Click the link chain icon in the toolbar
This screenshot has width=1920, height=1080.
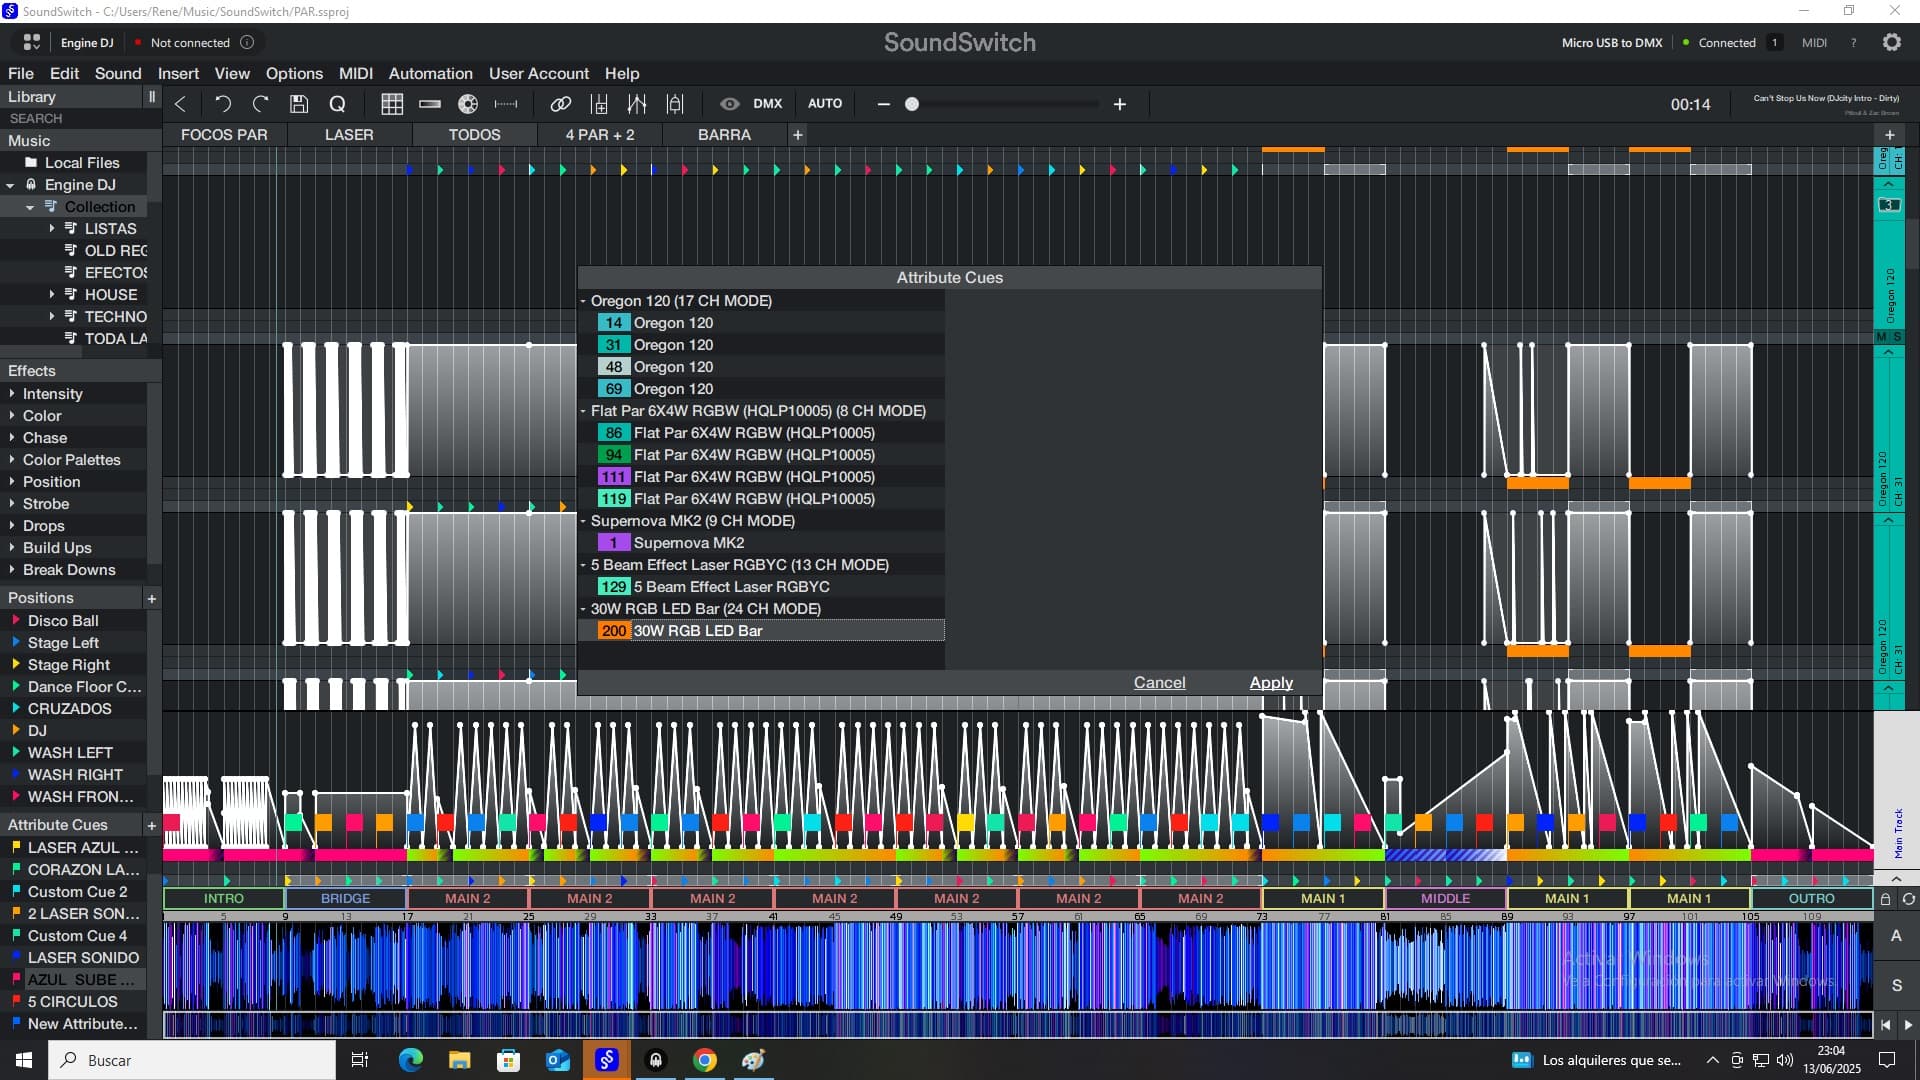tap(561, 104)
